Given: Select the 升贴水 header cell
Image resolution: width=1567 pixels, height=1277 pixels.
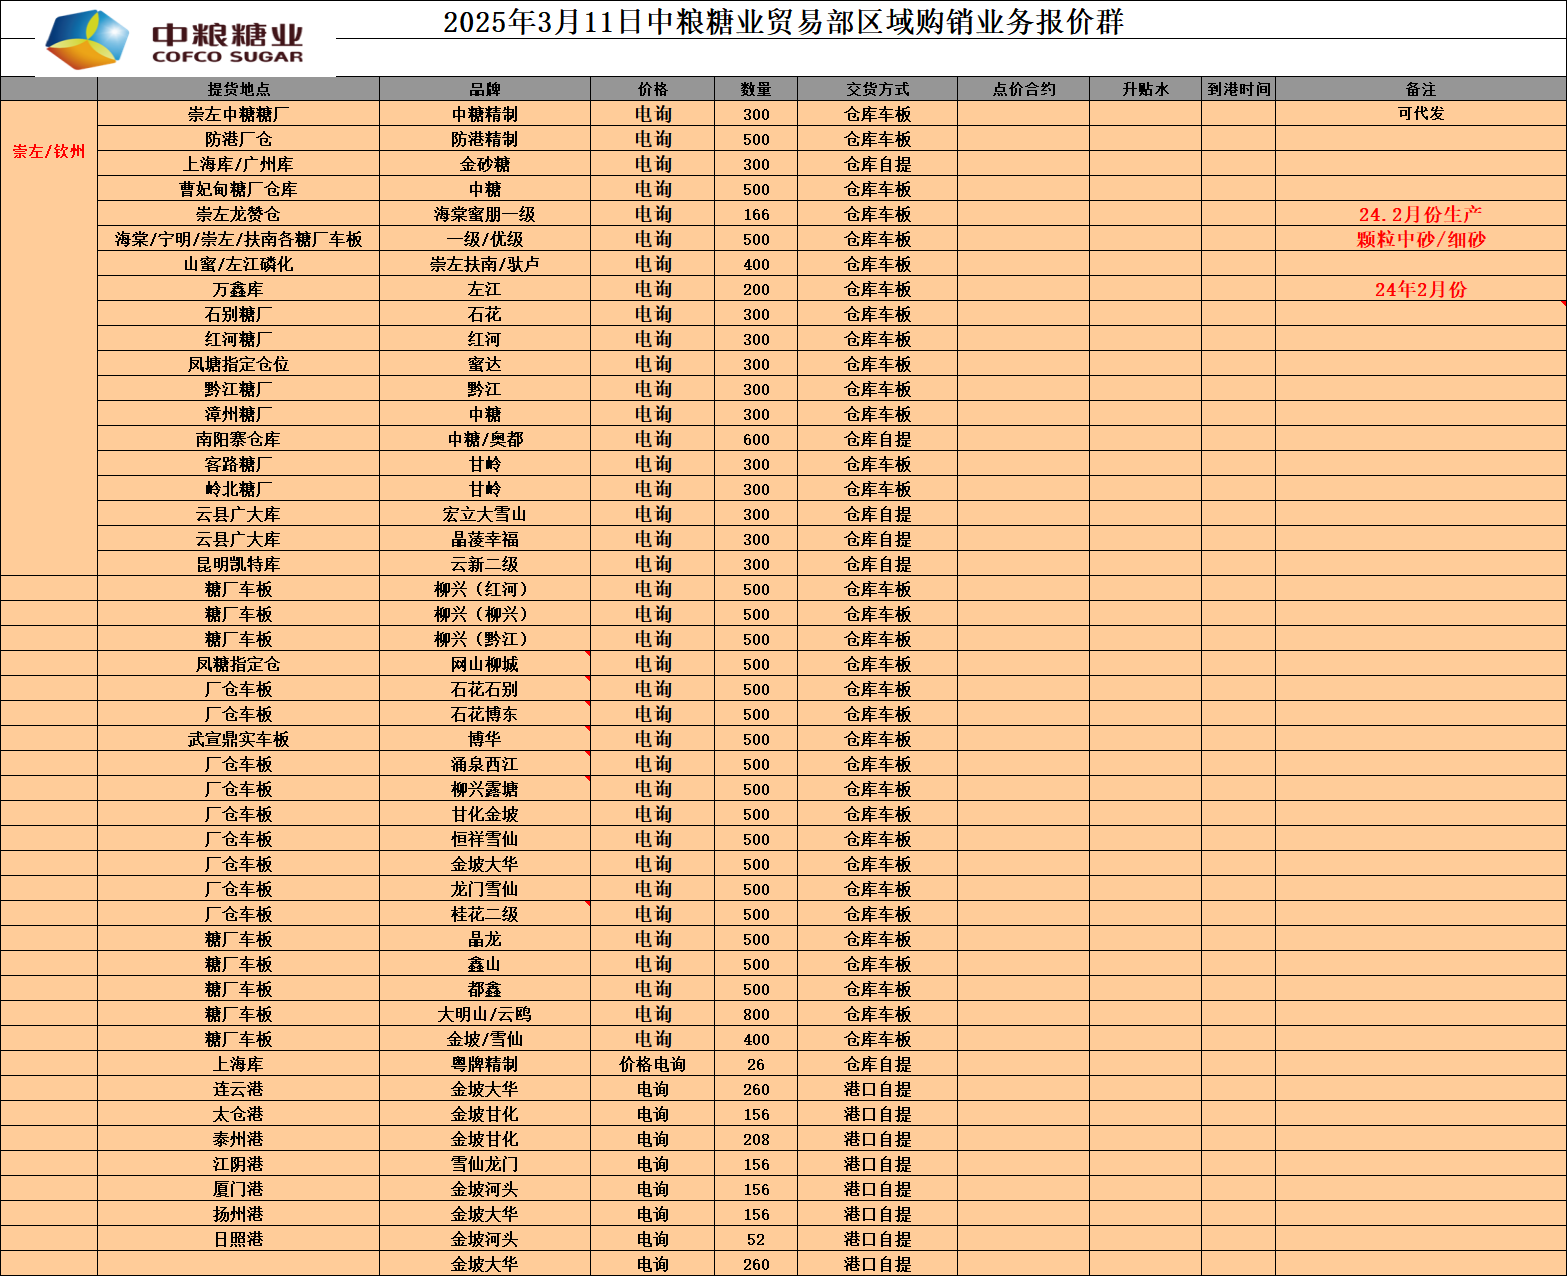Looking at the screenshot, I should (x=1145, y=89).
